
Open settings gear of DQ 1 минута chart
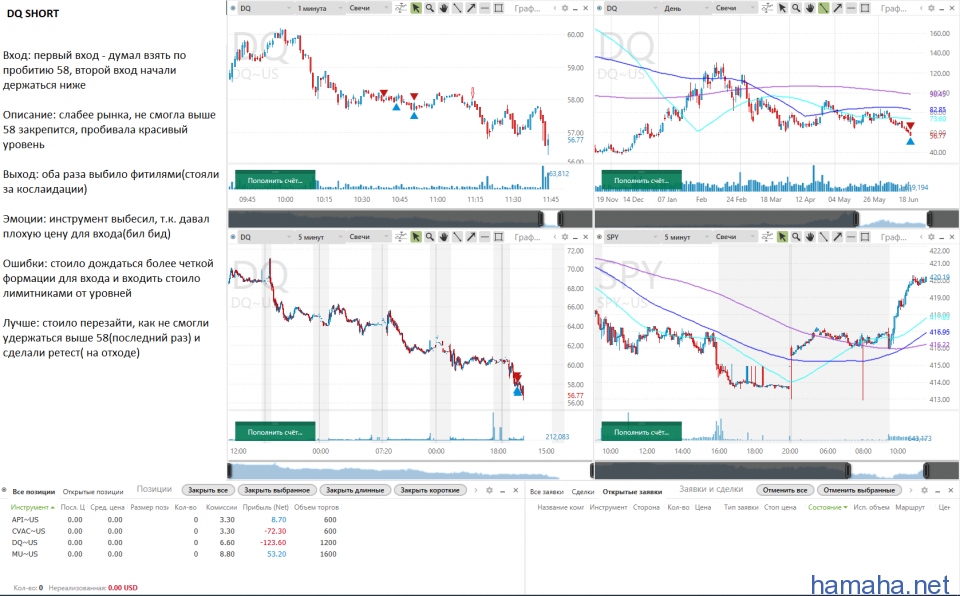[x=564, y=8]
